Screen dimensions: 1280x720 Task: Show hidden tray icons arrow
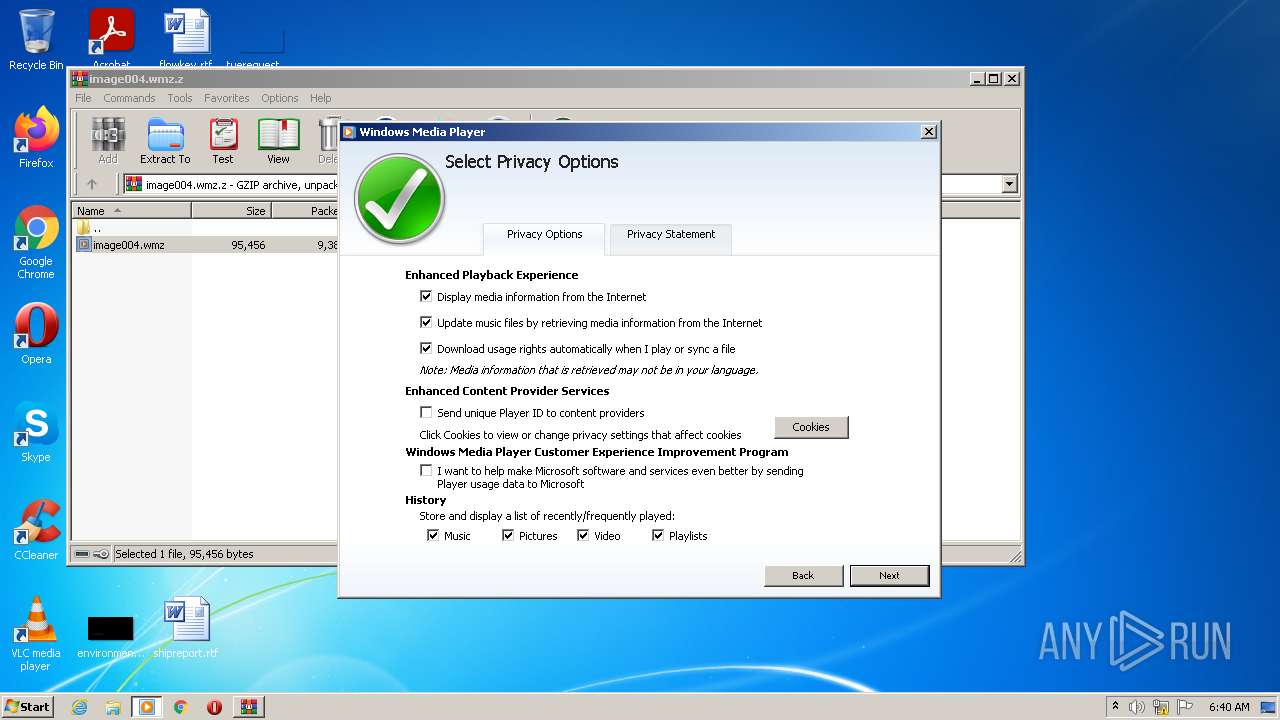click(1115, 707)
